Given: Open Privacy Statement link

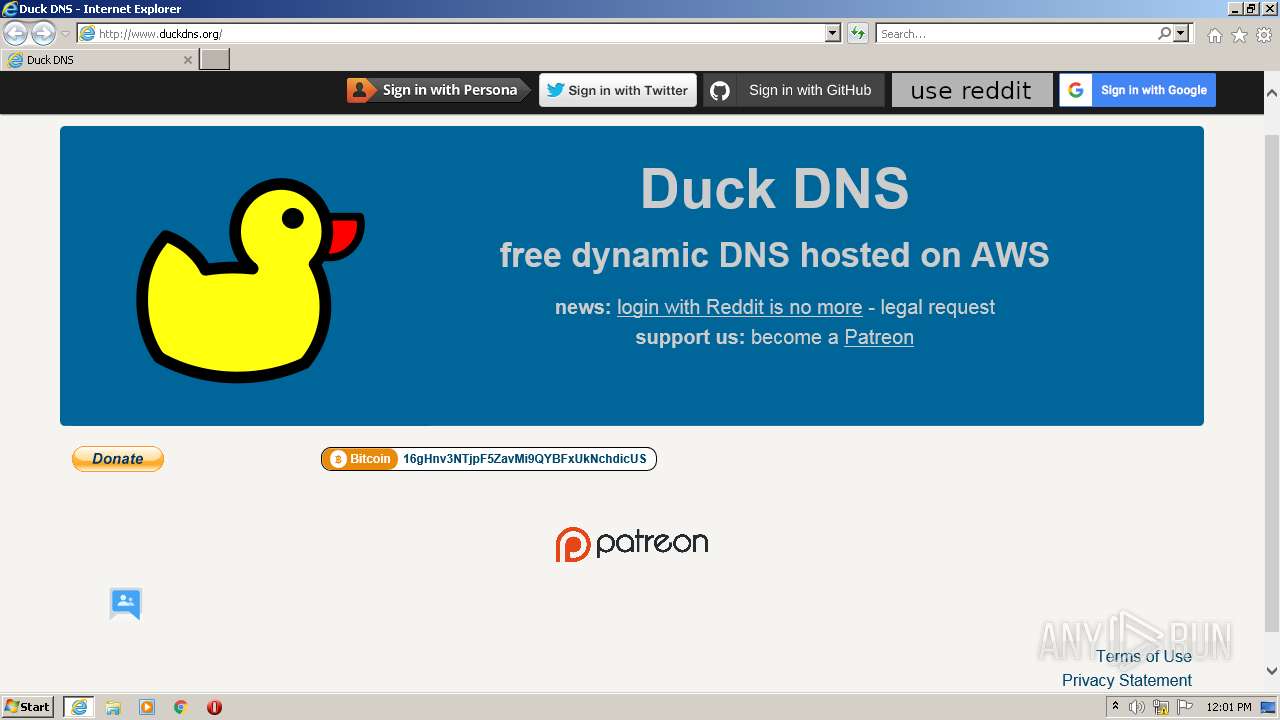Looking at the screenshot, I should click(1127, 680).
